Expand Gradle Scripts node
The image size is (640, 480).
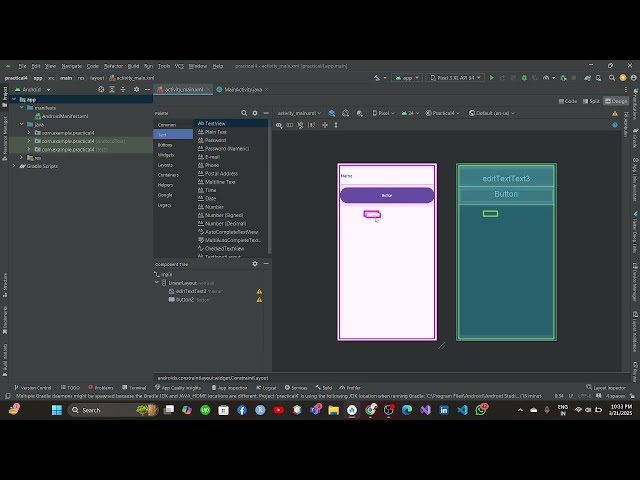click(14, 166)
